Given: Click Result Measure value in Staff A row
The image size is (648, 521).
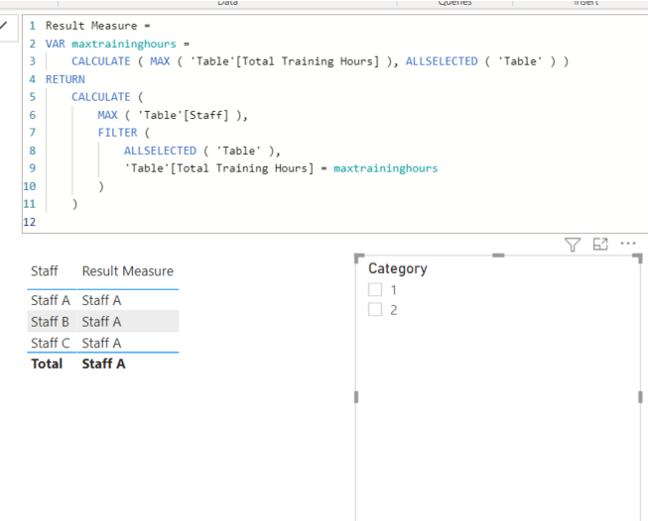Looking at the screenshot, I should 101,300.
